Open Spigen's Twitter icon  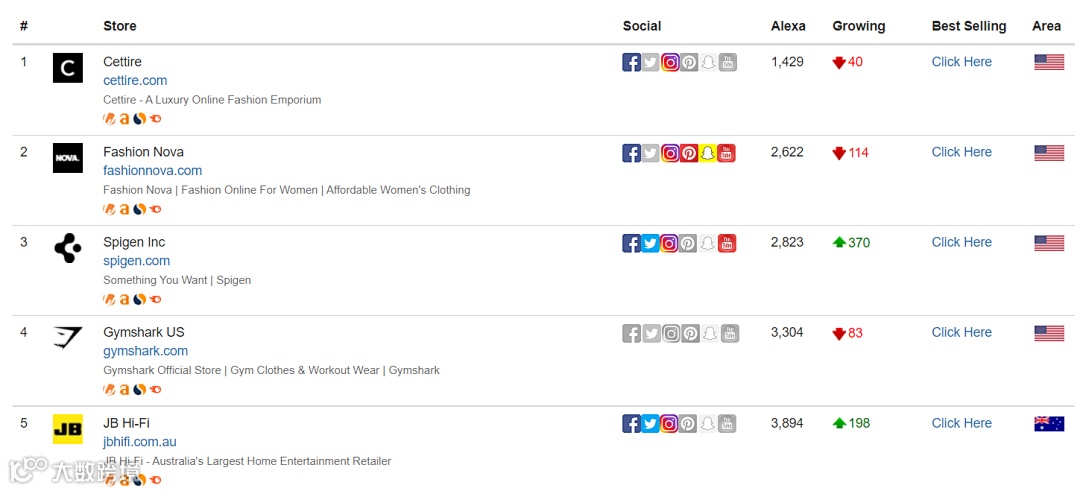pos(650,243)
